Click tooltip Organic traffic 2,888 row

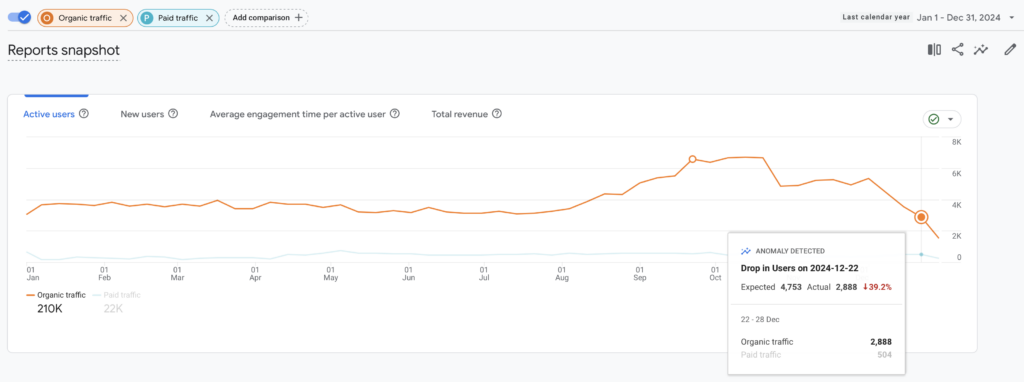(816, 342)
